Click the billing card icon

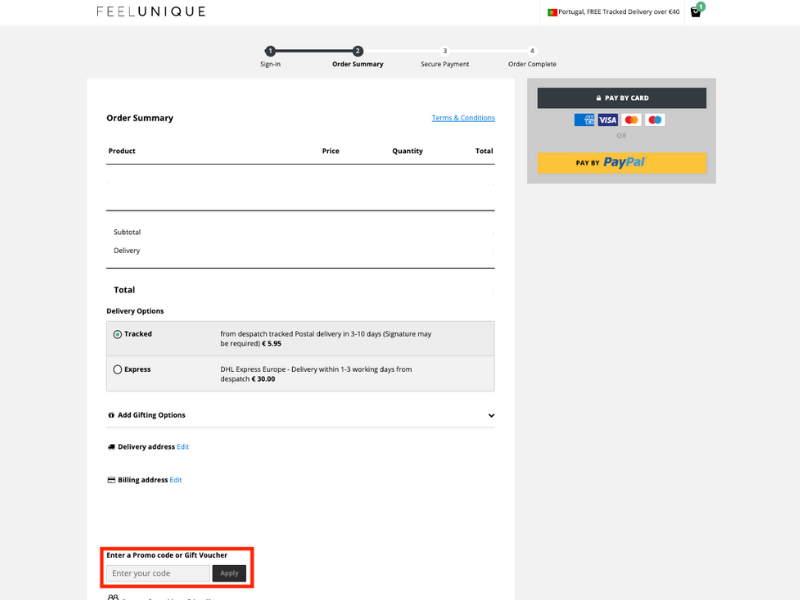[111, 480]
